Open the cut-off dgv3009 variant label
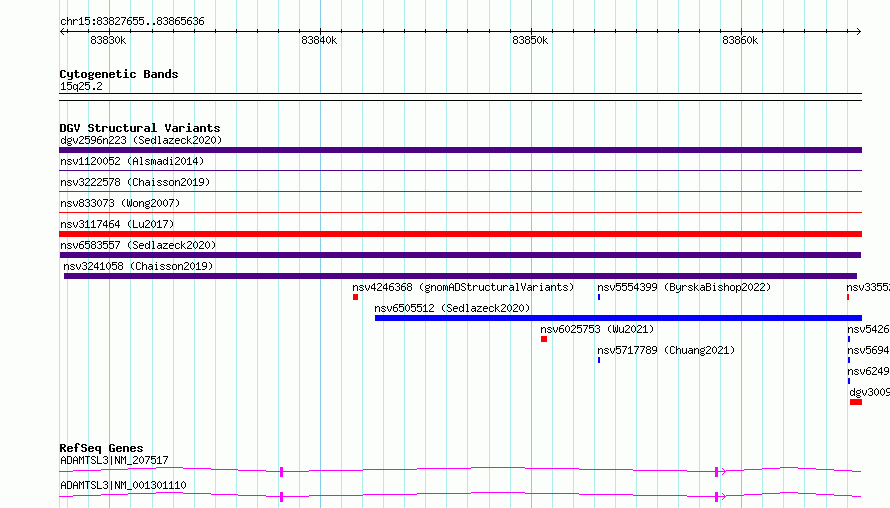This screenshot has height=508, width=890. point(870,392)
